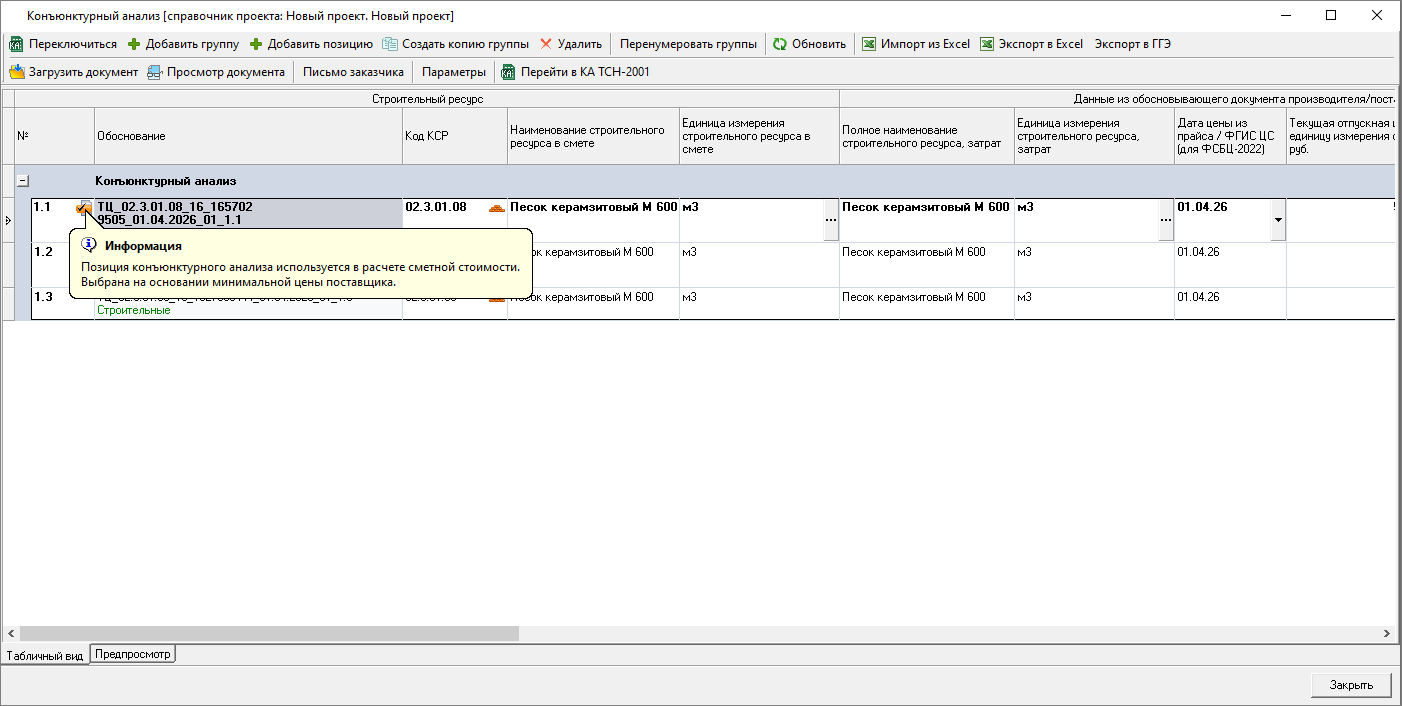Click the Переключиться toolbar icon
The height and width of the screenshot is (706, 1402).
tap(16, 44)
